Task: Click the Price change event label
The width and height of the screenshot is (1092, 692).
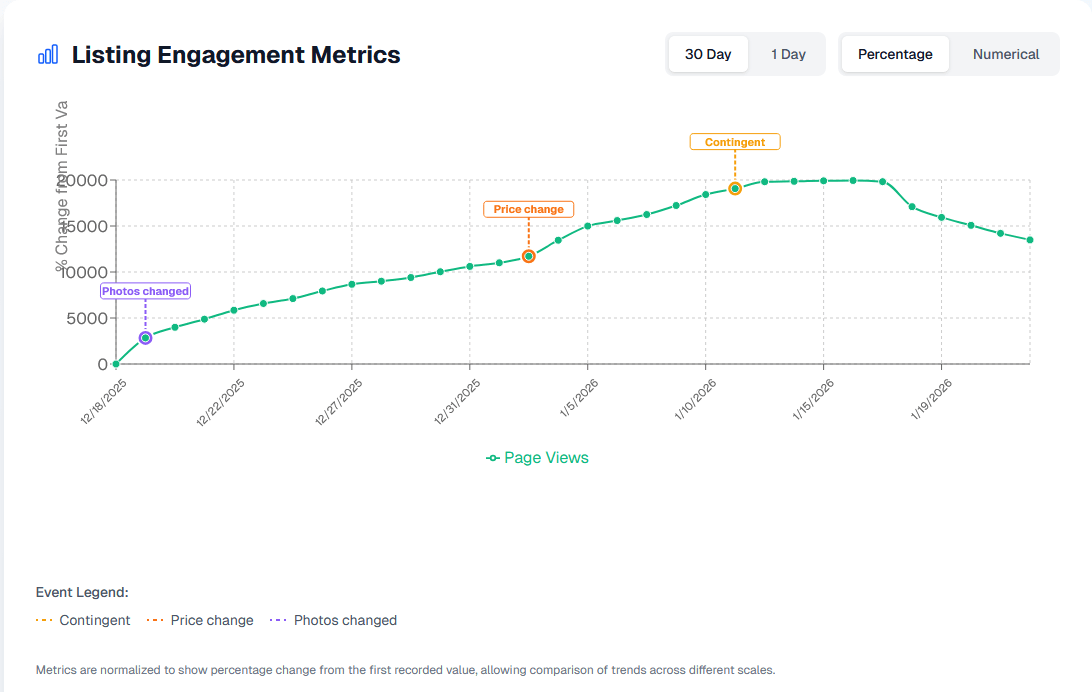Action: 528,209
